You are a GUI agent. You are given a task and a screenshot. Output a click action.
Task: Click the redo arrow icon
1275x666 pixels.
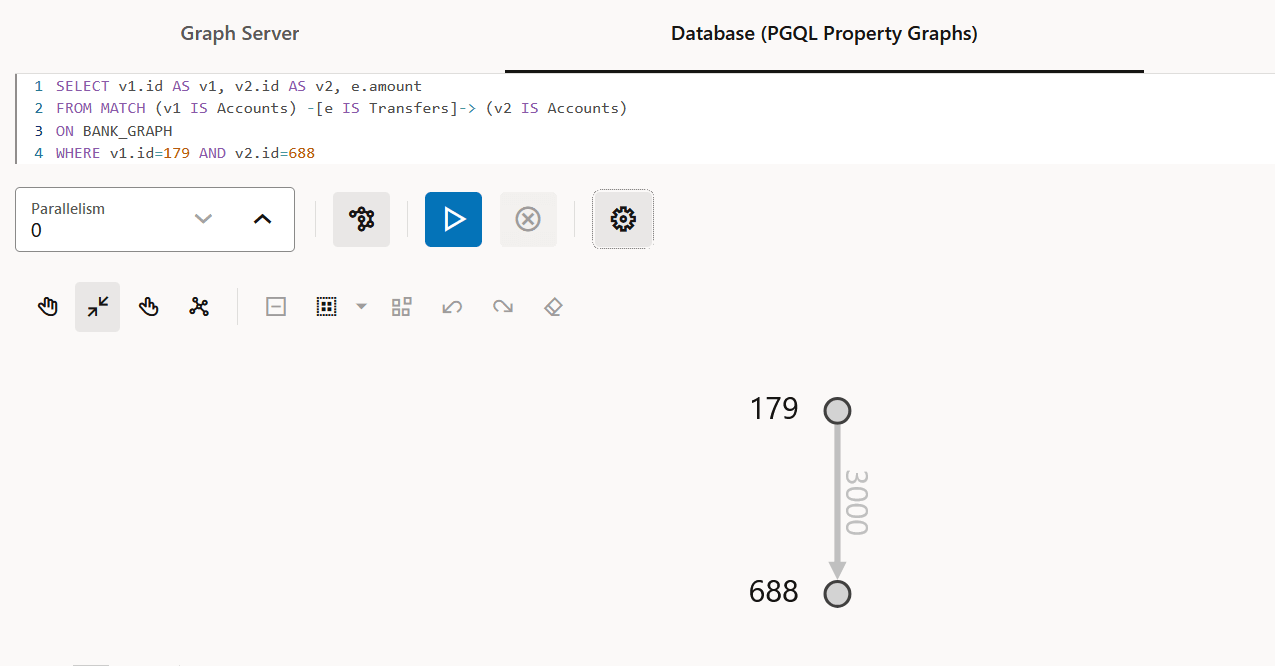coord(503,307)
